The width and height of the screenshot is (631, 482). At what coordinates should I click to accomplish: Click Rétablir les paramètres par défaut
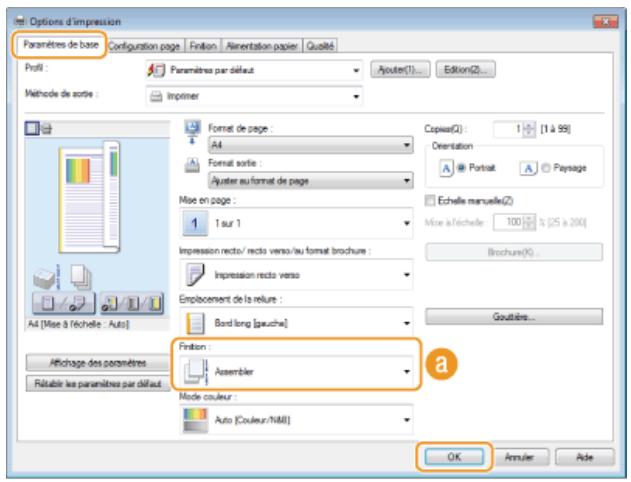point(98,384)
